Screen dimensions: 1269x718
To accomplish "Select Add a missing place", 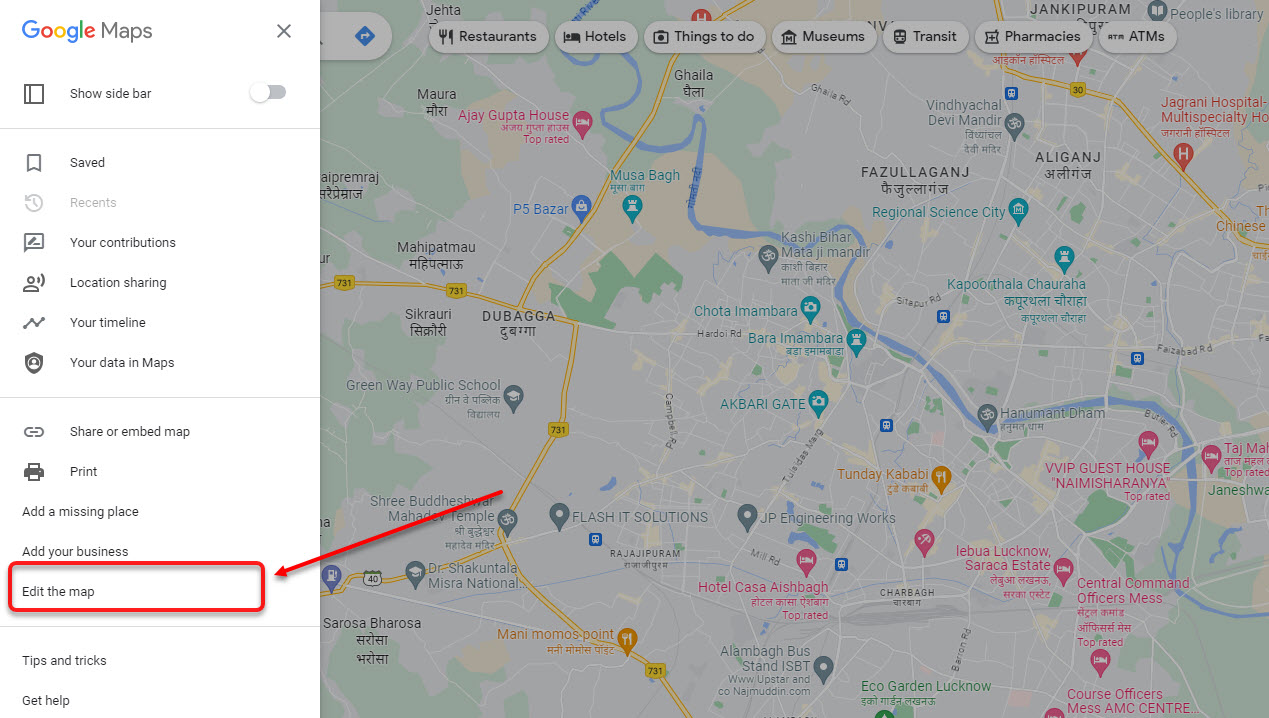I will (x=80, y=512).
